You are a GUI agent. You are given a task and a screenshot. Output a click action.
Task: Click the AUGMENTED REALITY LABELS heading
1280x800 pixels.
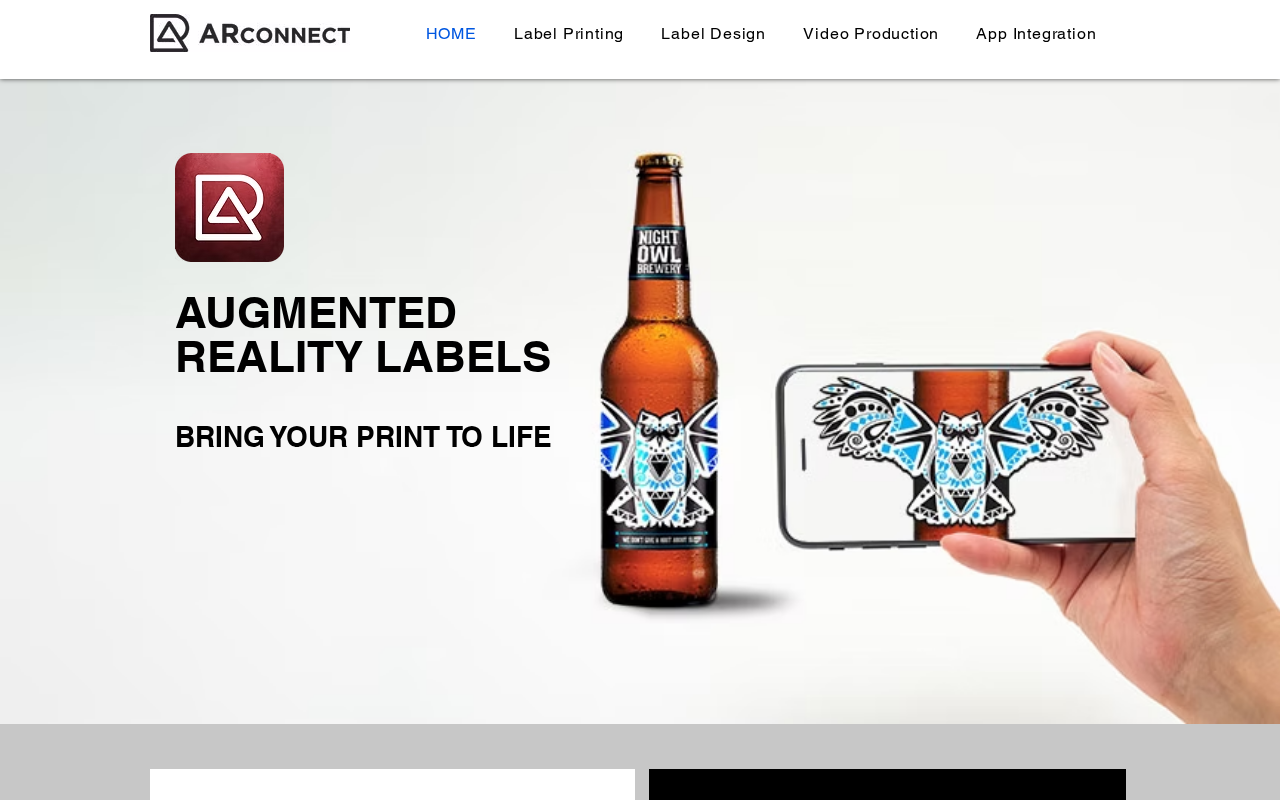[x=363, y=335]
